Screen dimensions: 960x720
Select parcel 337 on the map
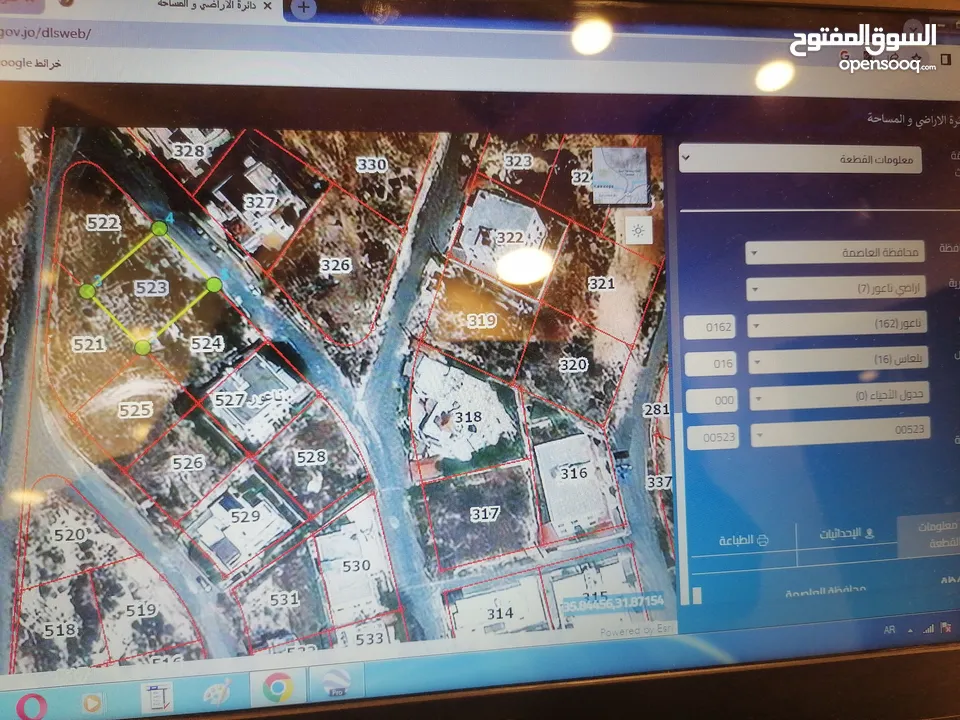pyautogui.click(x=659, y=482)
